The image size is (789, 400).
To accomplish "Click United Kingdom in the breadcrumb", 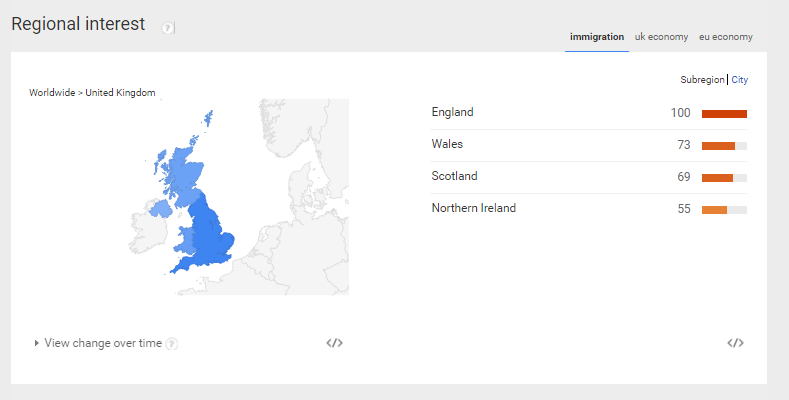I will [120, 93].
